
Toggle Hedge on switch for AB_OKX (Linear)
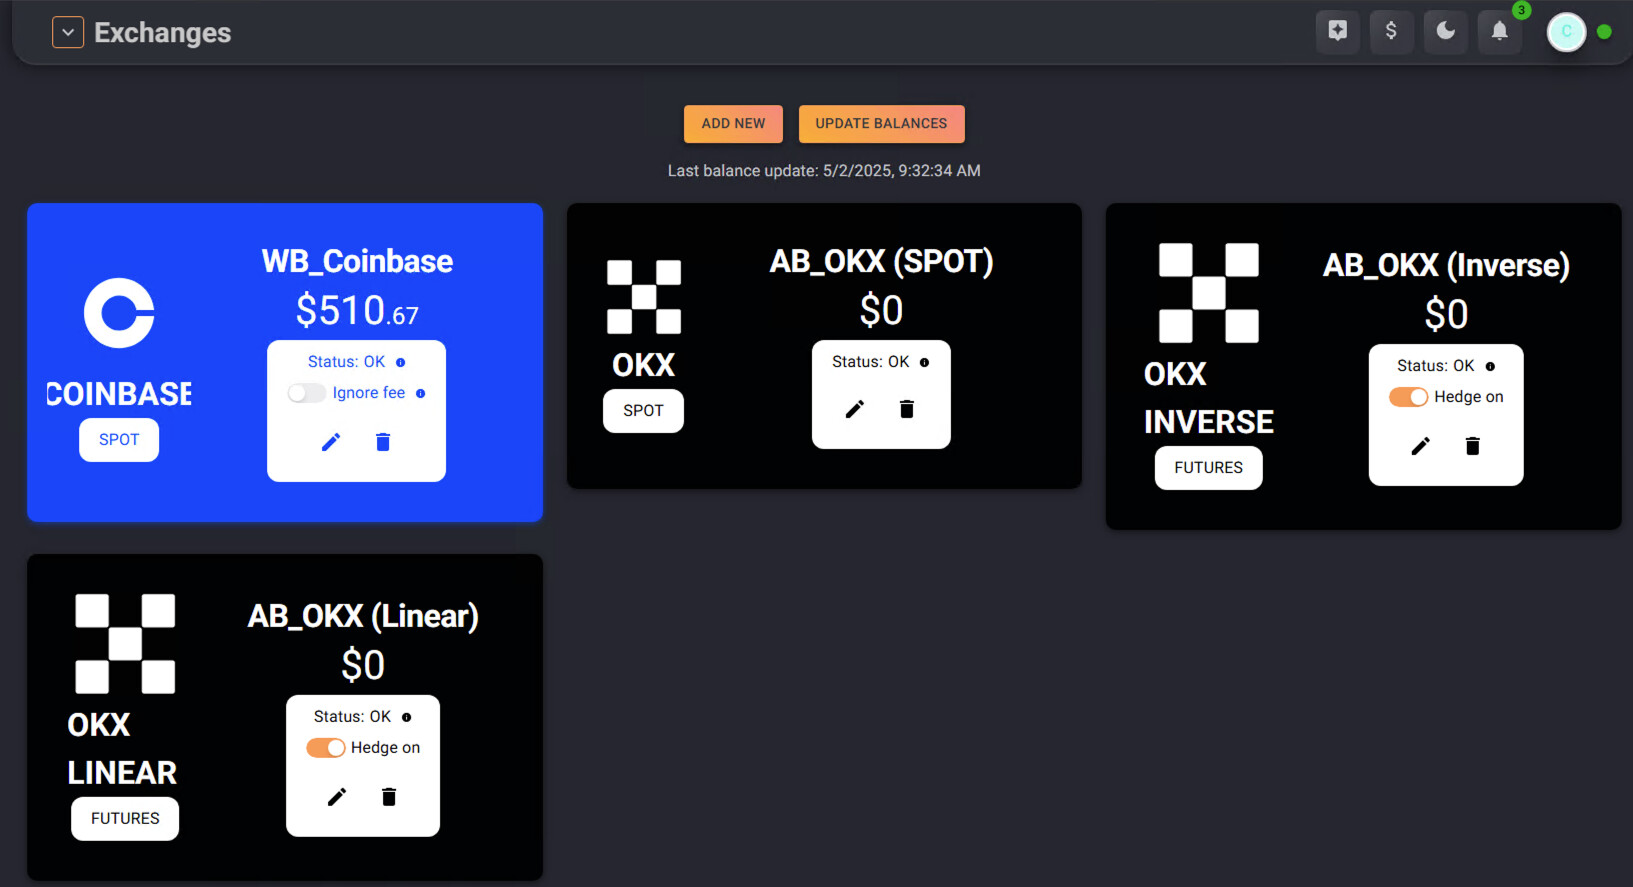coord(326,748)
